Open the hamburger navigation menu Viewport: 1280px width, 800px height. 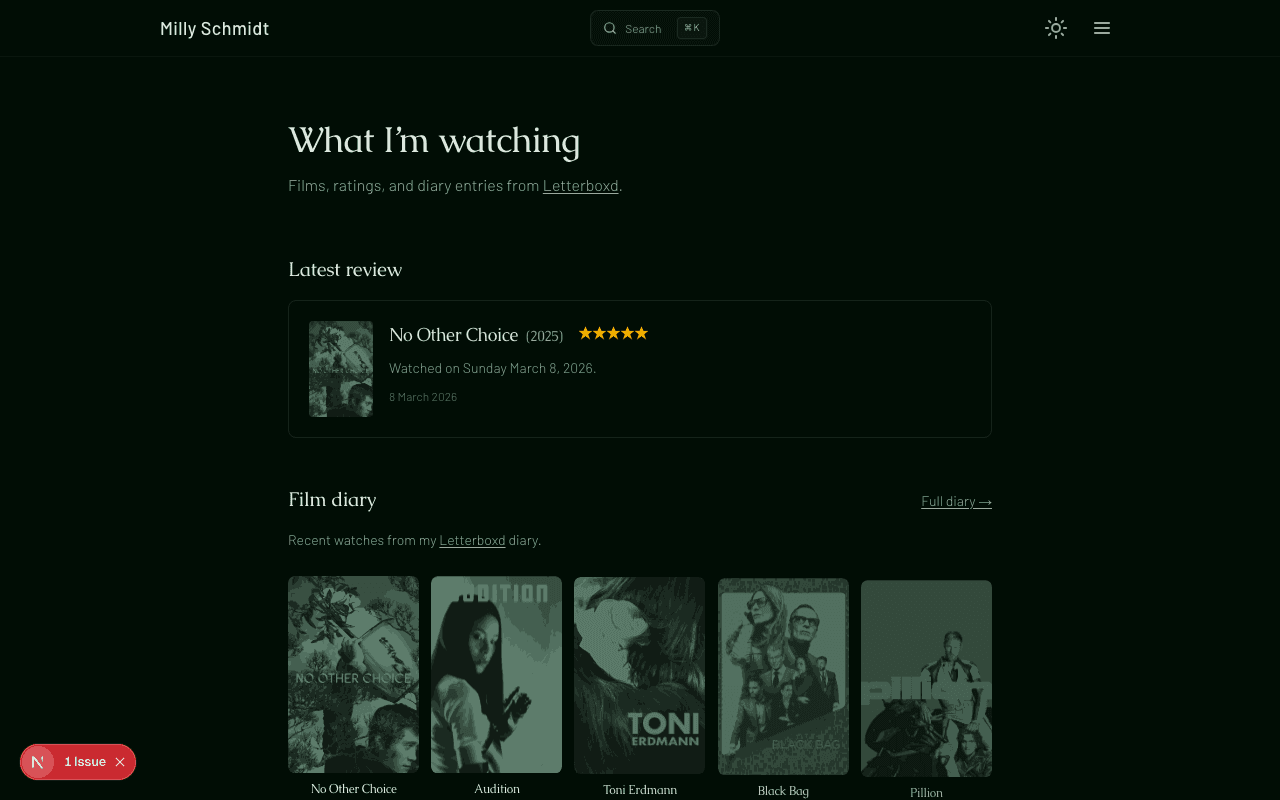pos(1102,28)
